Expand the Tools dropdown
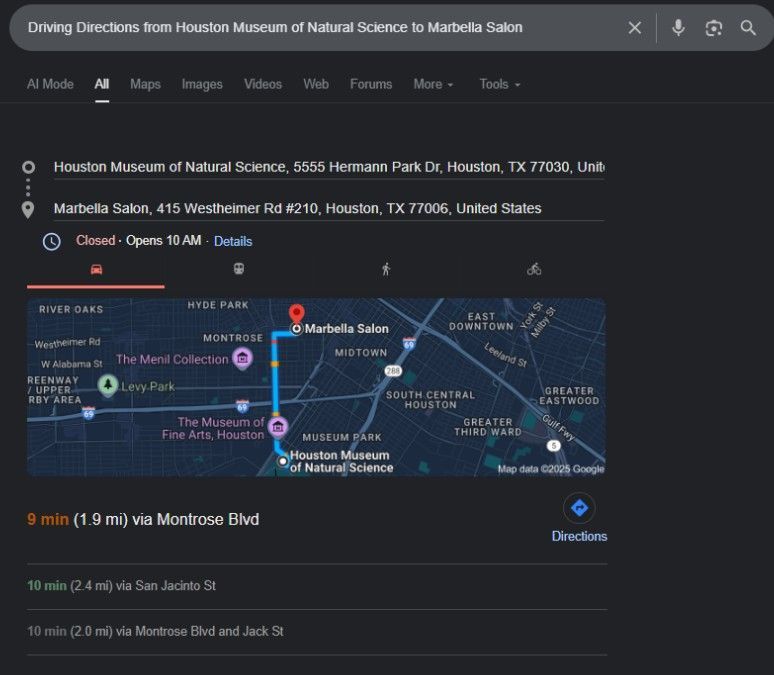774x675 pixels. [500, 84]
